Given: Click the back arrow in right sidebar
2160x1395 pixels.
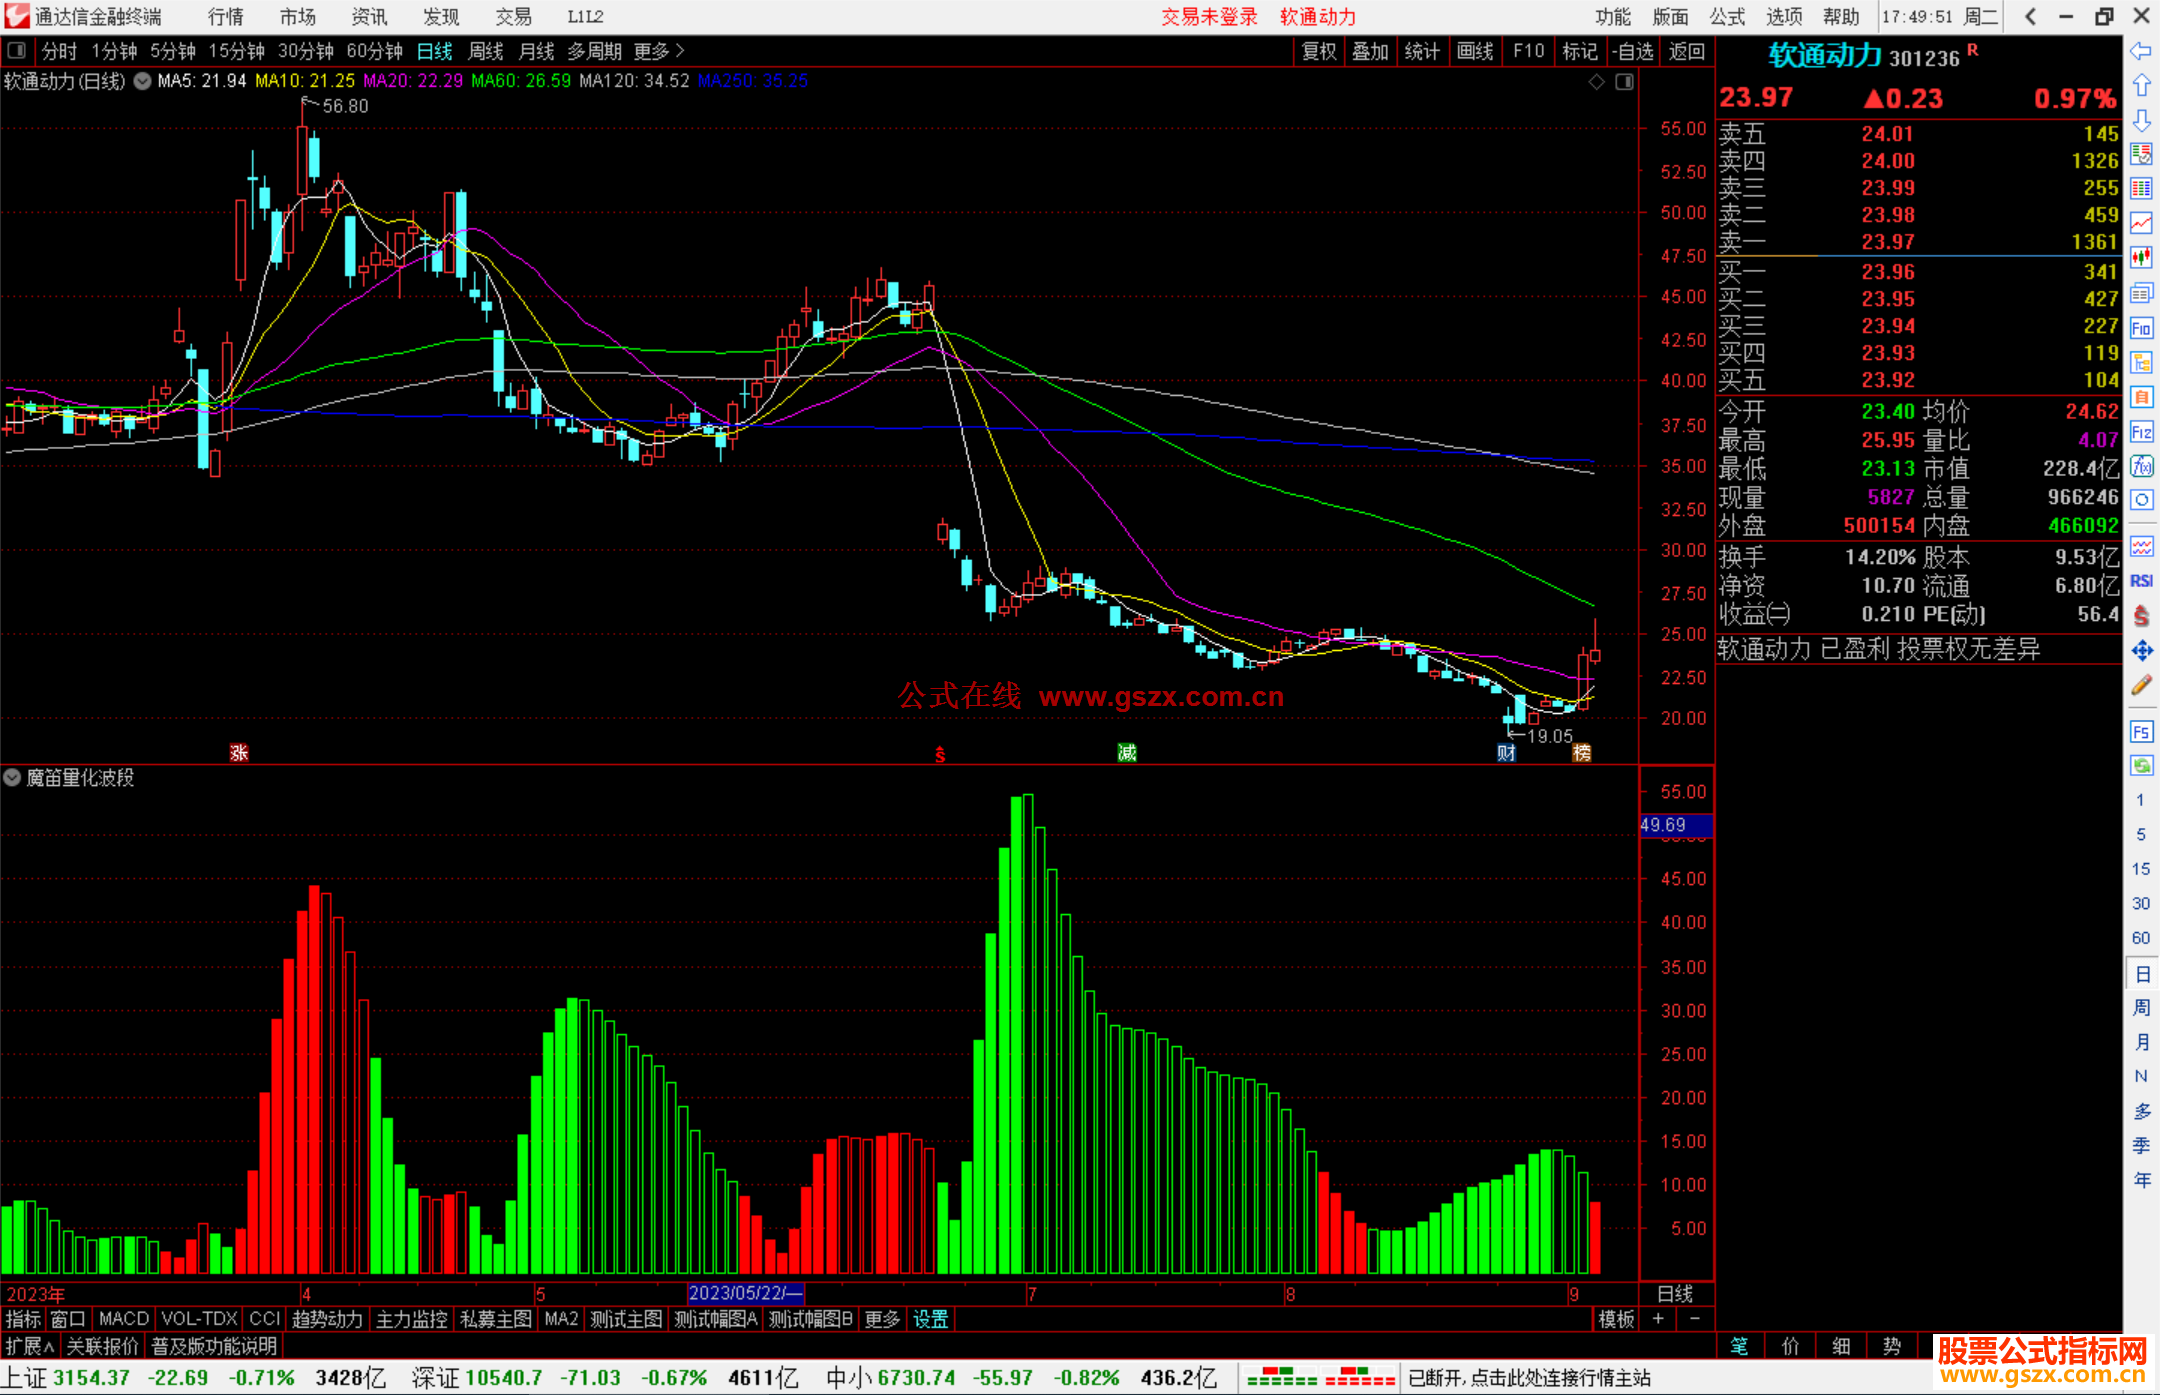Looking at the screenshot, I should 2141,51.
